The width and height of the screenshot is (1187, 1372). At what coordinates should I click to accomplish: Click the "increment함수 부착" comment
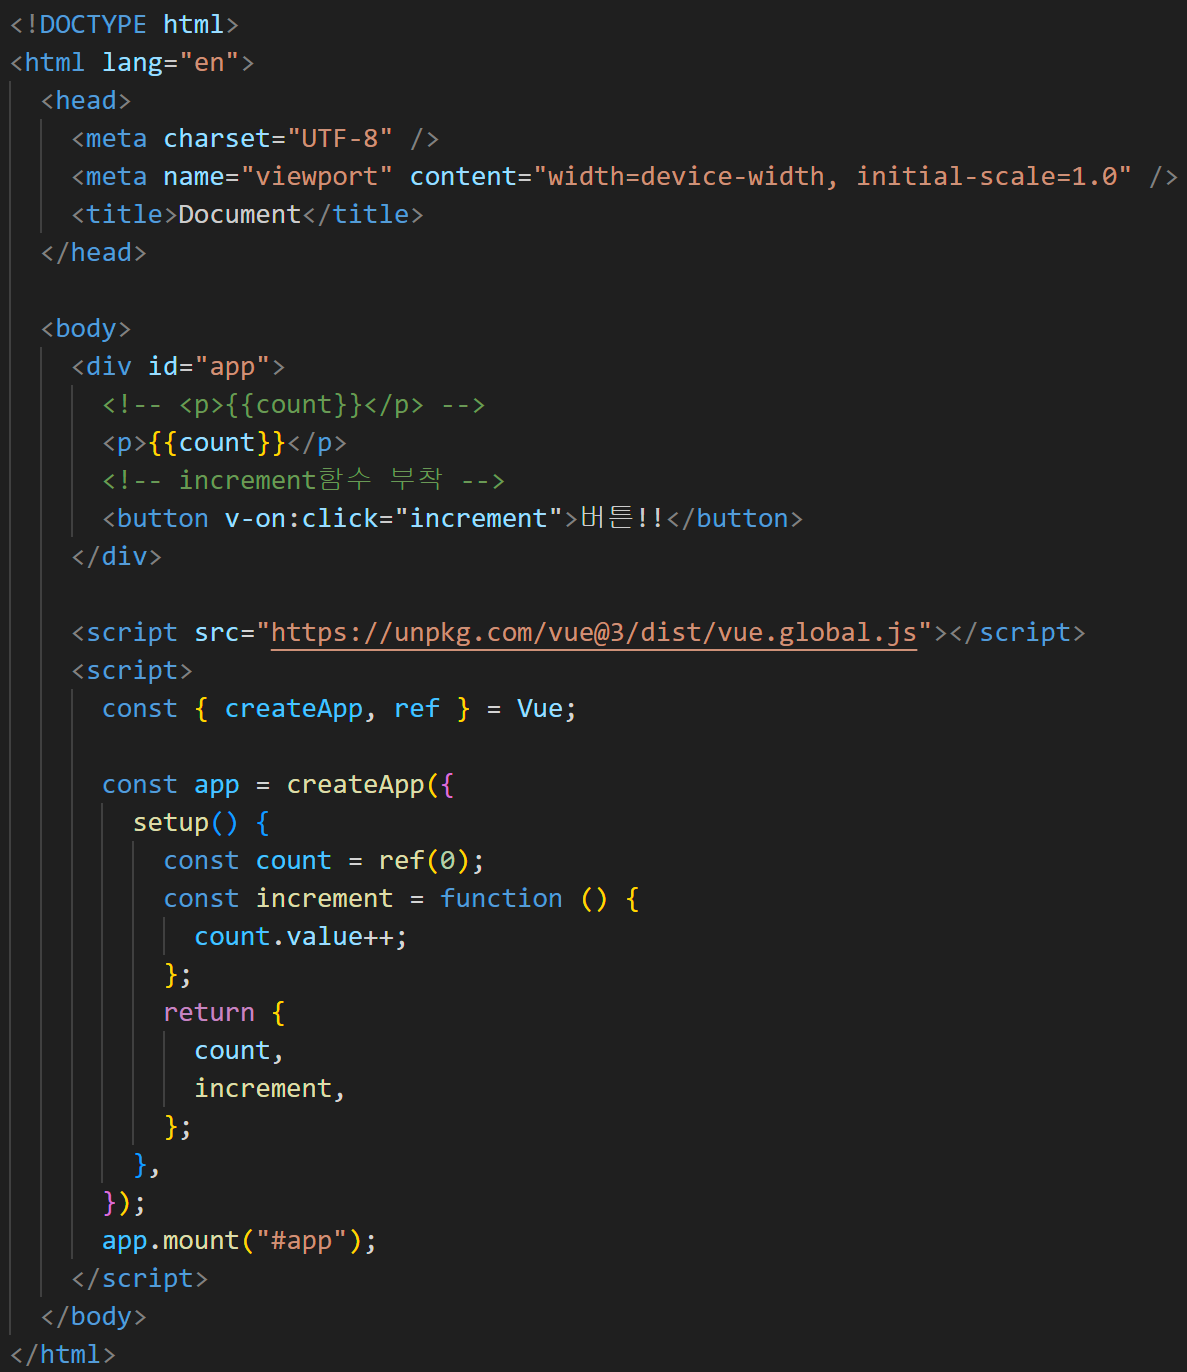point(303,481)
